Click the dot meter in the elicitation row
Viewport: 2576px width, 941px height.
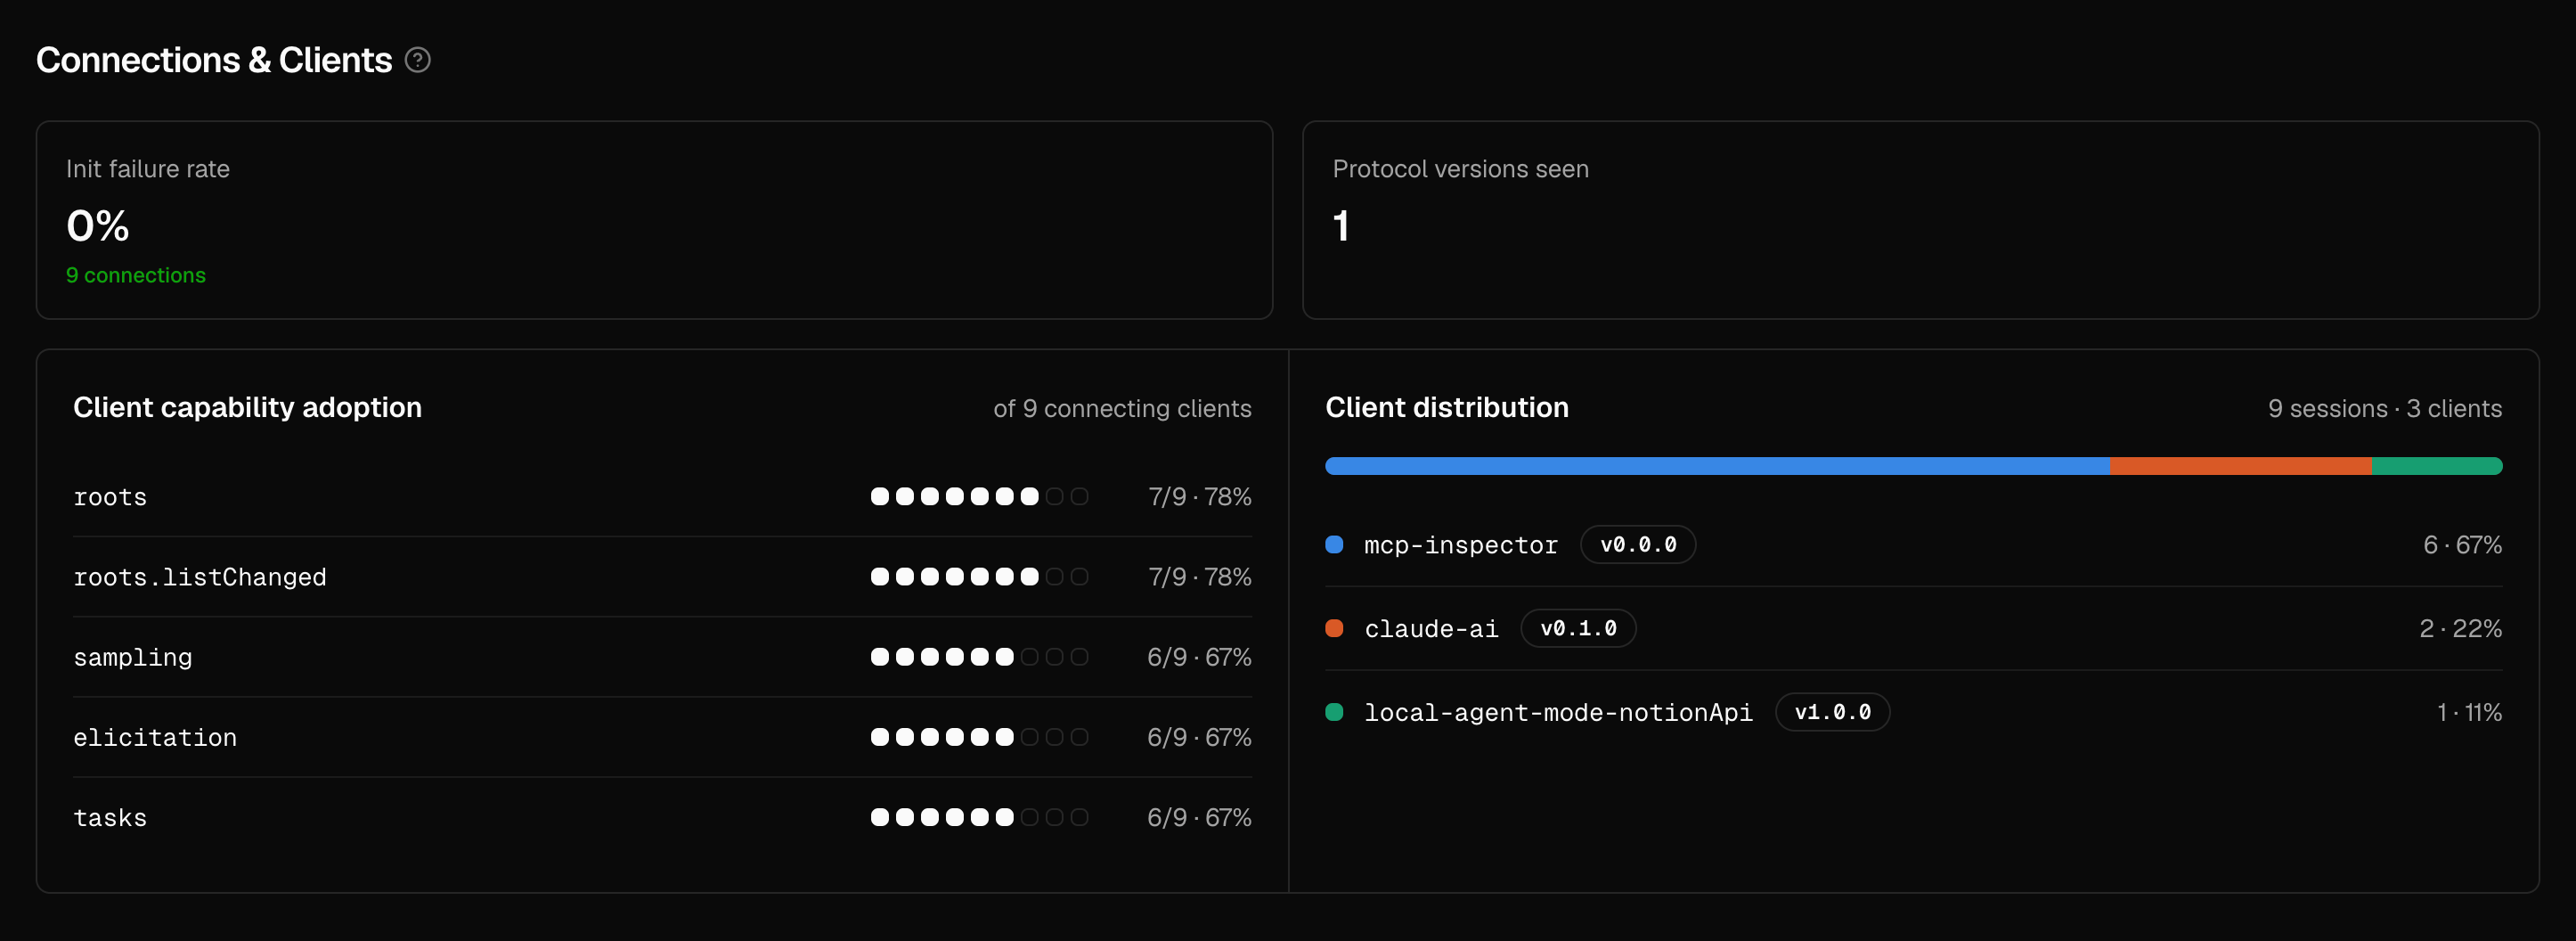click(979, 737)
